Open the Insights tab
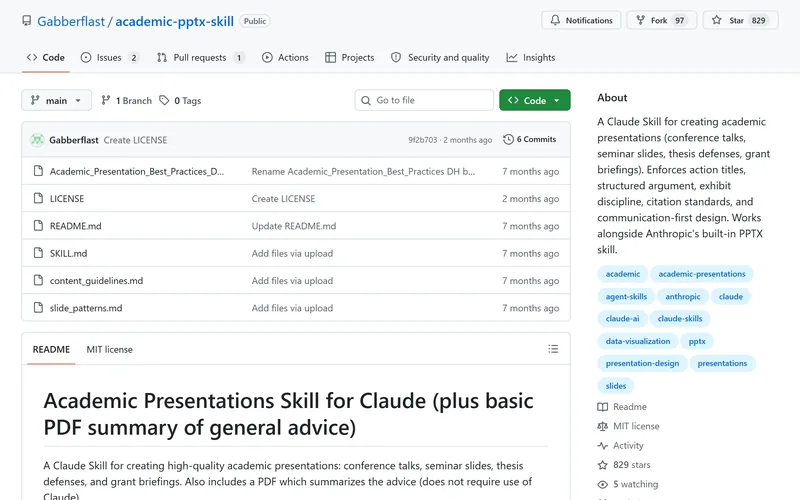This screenshot has height=500, width=800. (531, 58)
